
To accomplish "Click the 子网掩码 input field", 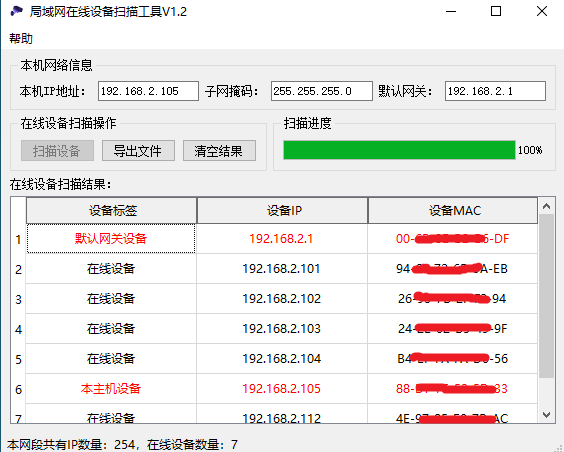I will coord(322,91).
